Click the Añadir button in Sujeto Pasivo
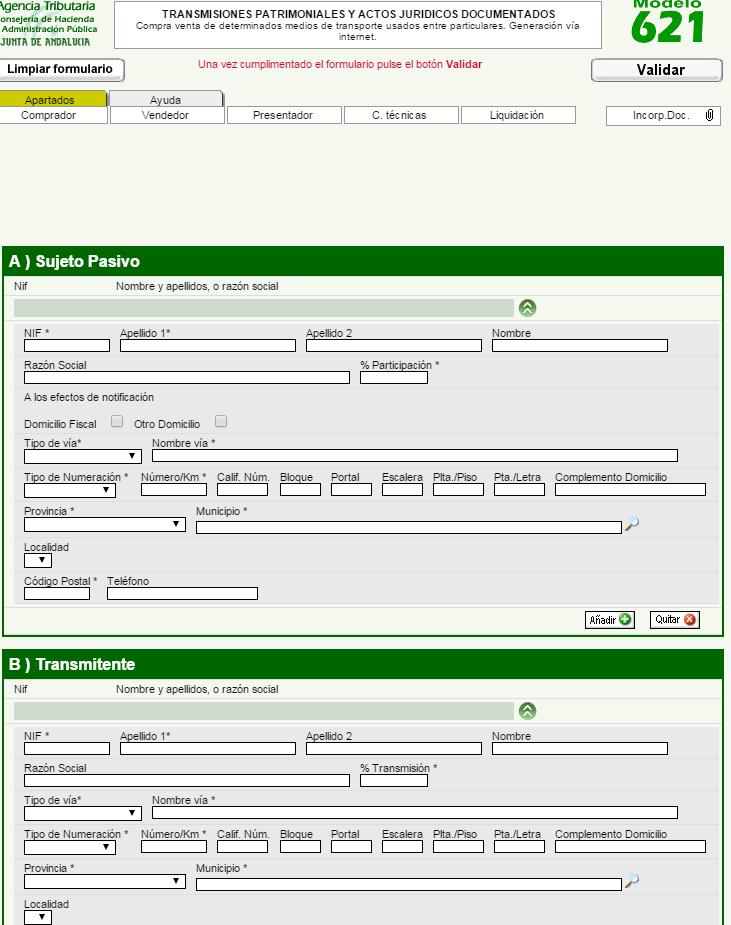The image size is (731, 925). click(x=609, y=619)
